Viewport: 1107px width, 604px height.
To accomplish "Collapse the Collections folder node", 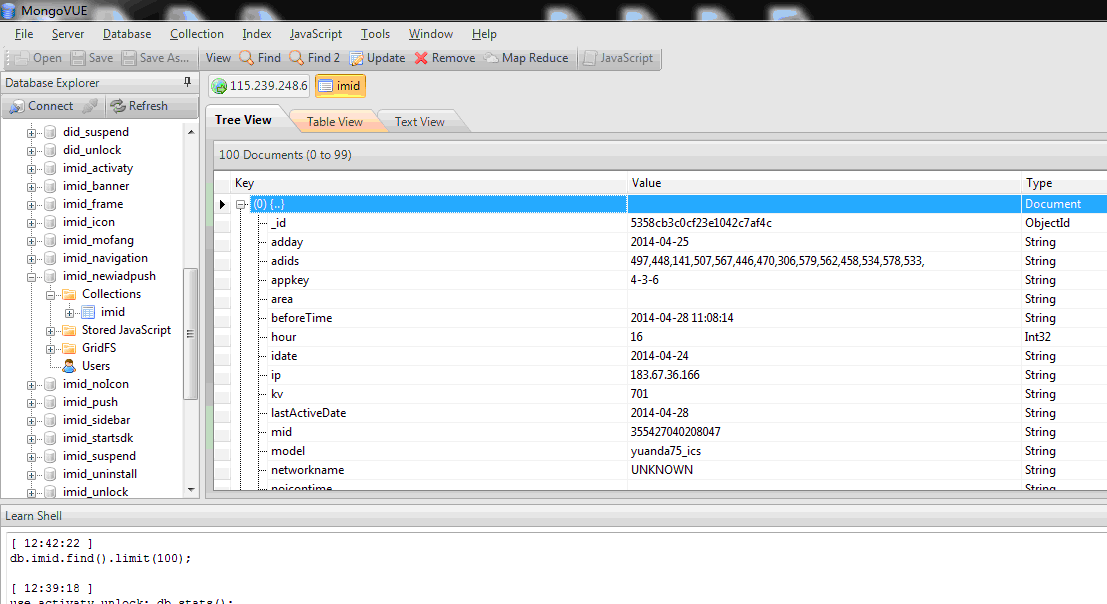I will pyautogui.click(x=50, y=295).
